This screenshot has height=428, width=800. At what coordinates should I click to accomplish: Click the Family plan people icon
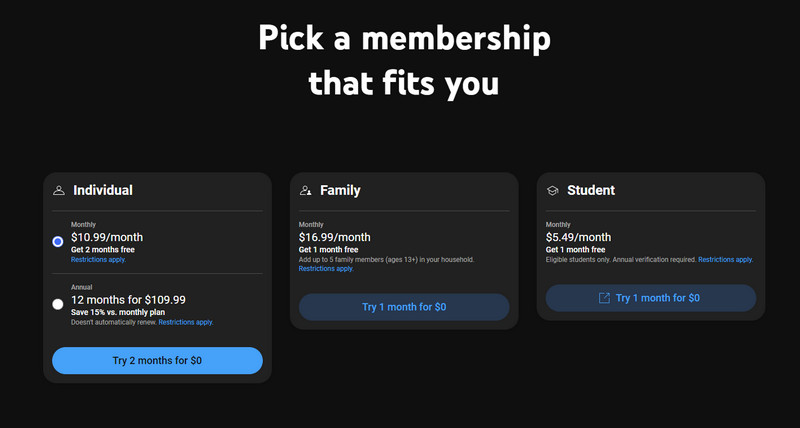point(306,190)
